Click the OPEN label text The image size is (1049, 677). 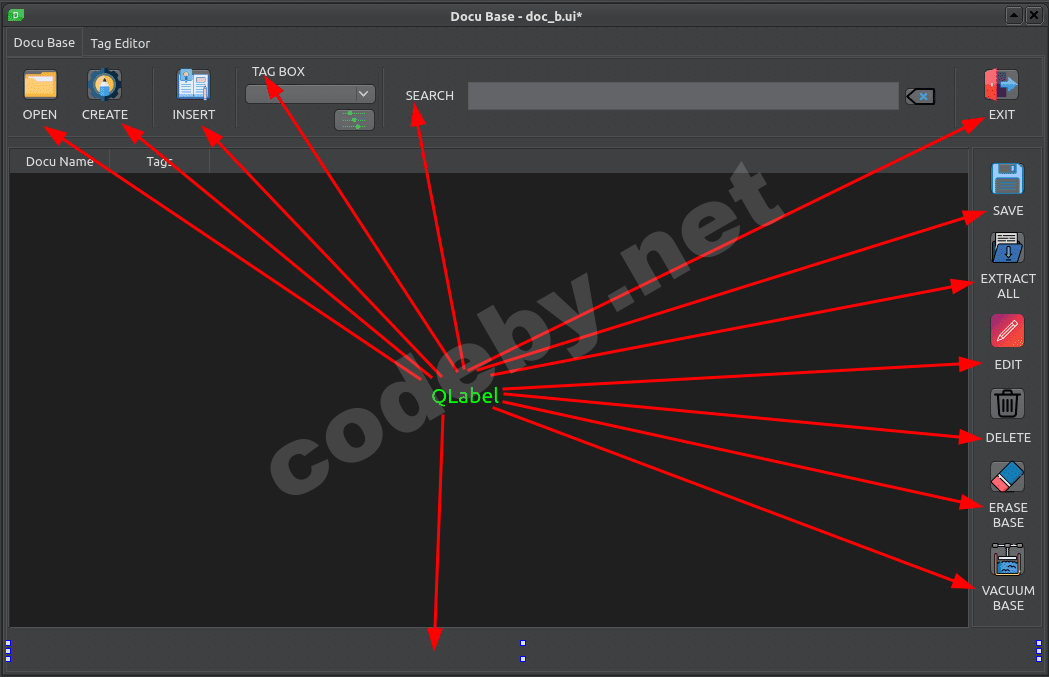tap(39, 114)
